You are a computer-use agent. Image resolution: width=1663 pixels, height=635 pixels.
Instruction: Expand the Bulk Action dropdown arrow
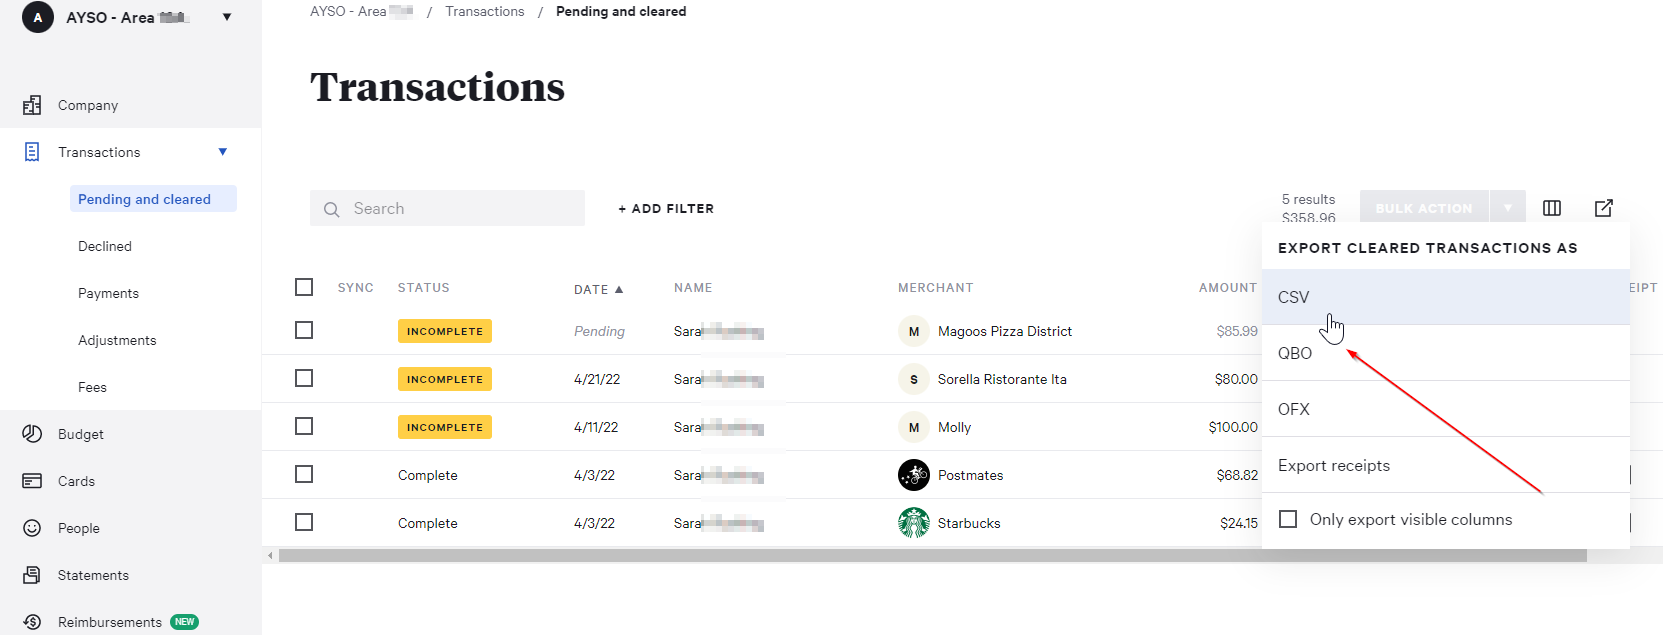(x=1507, y=208)
